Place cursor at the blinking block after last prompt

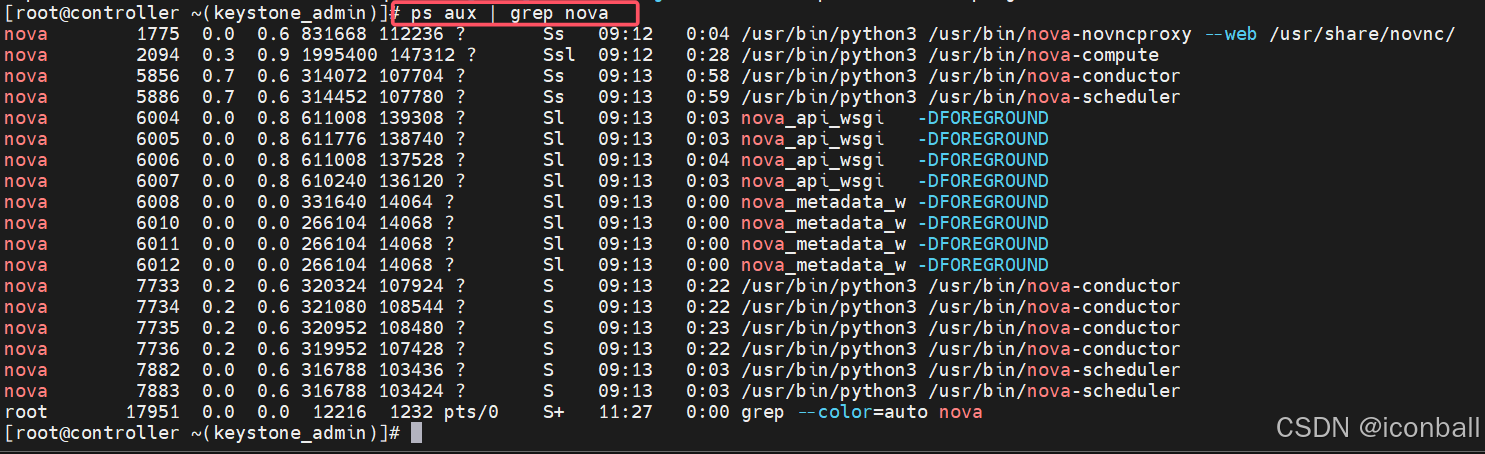click(417, 433)
